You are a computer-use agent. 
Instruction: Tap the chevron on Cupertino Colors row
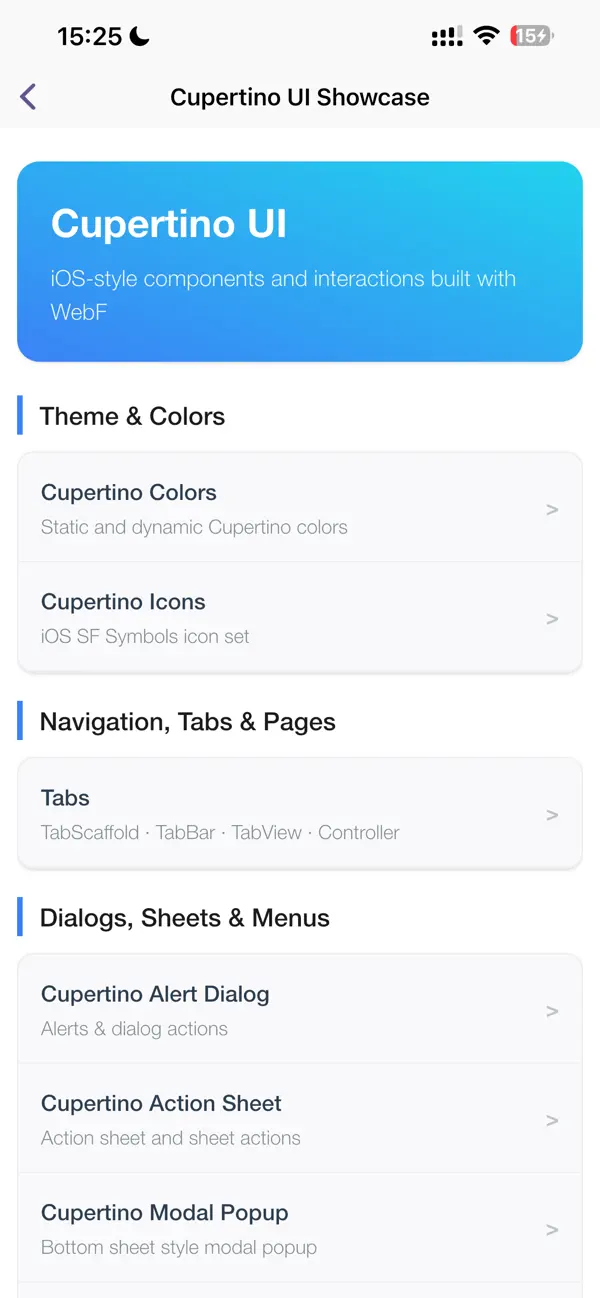[x=552, y=508]
